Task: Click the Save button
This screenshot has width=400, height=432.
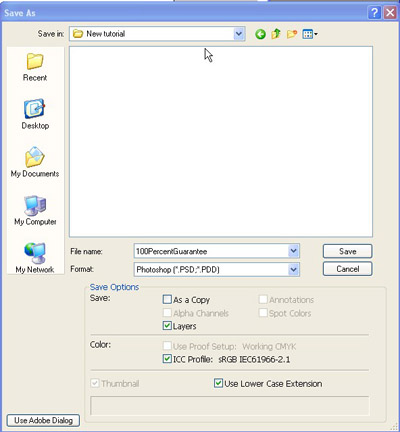Action: 347,251
